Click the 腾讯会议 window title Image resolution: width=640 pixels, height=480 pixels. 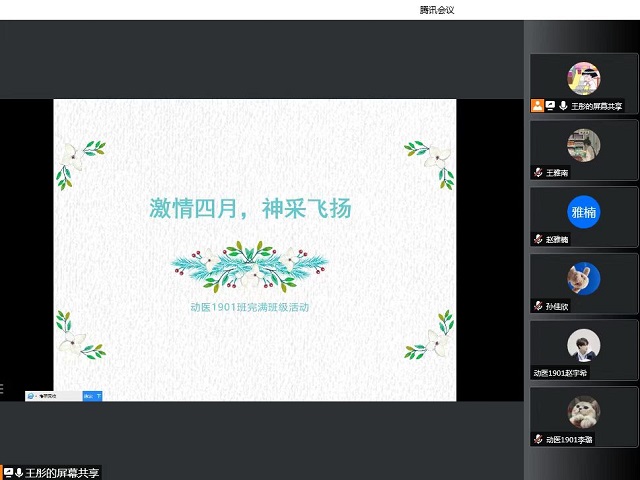(x=437, y=10)
